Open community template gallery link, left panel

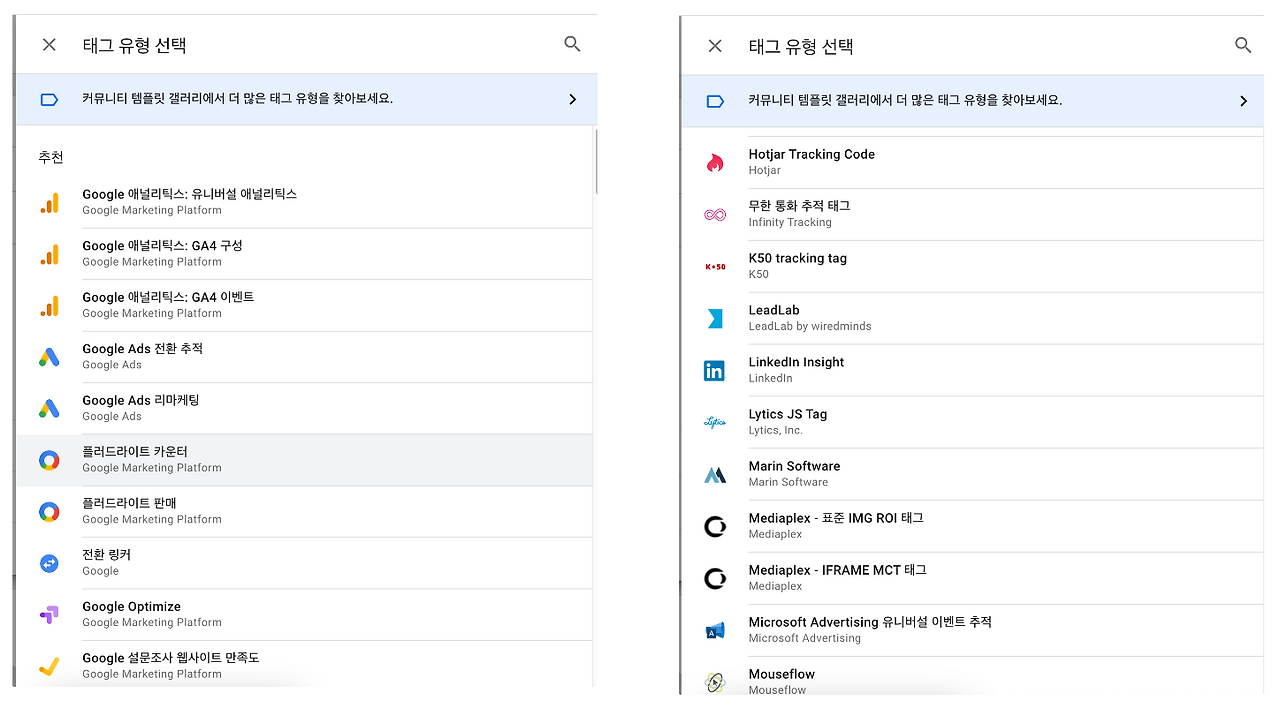click(x=306, y=99)
